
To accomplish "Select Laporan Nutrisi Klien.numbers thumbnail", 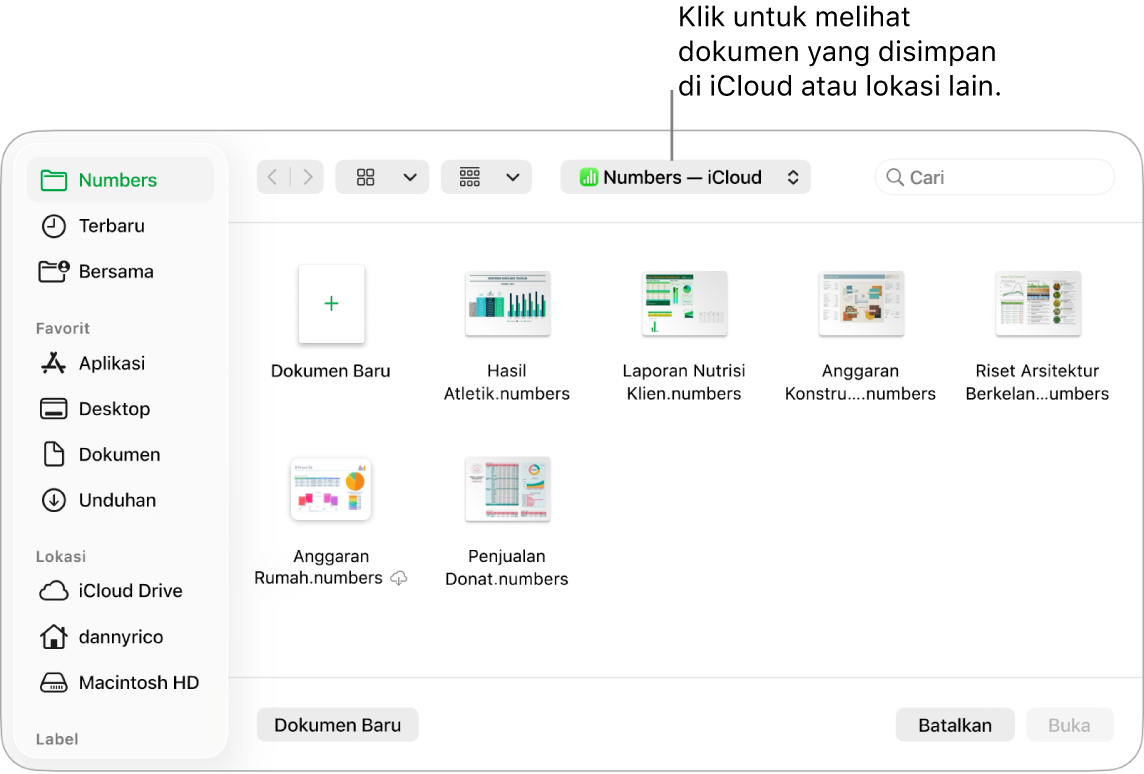I will 684,303.
